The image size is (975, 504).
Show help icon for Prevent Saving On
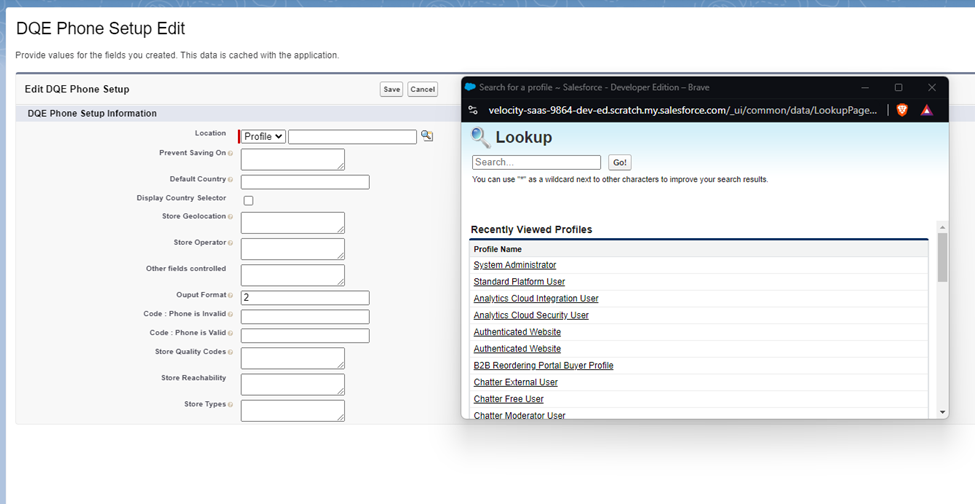pyautogui.click(x=231, y=153)
